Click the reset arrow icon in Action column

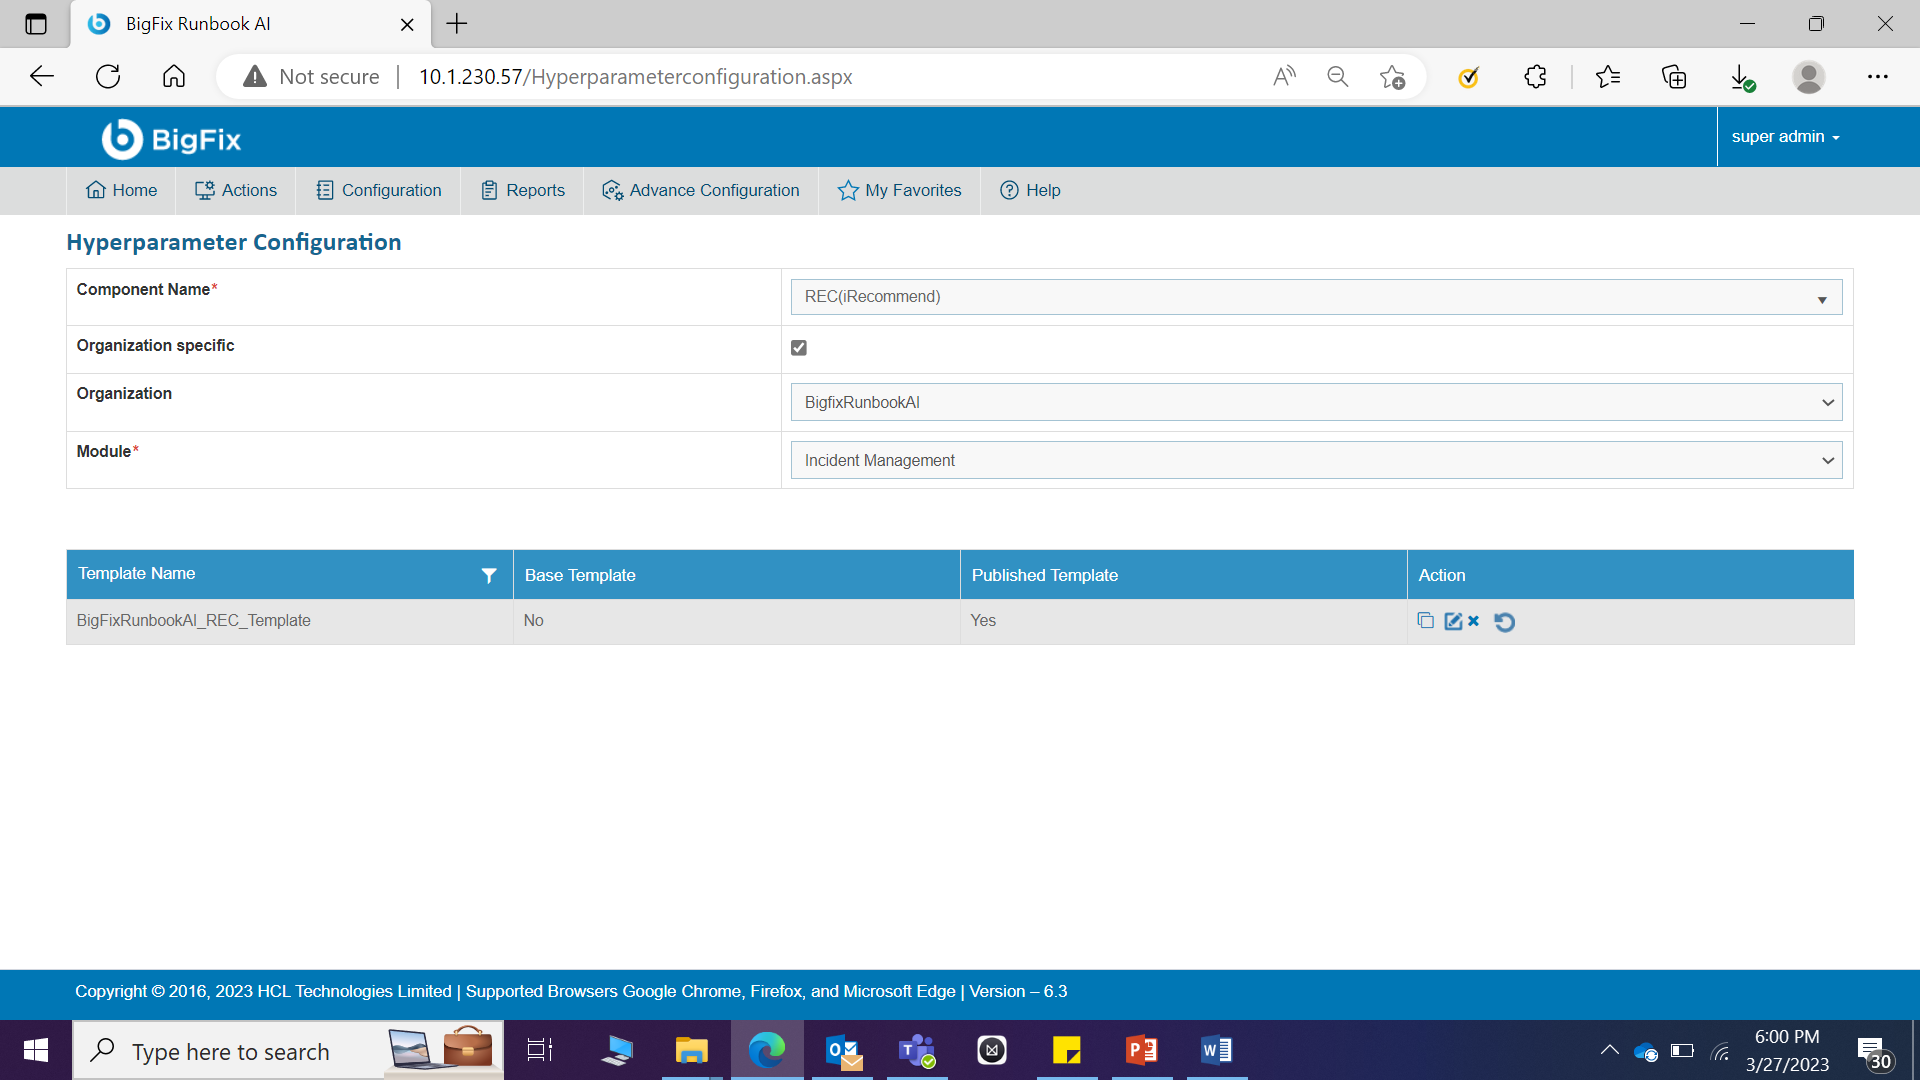coord(1504,622)
